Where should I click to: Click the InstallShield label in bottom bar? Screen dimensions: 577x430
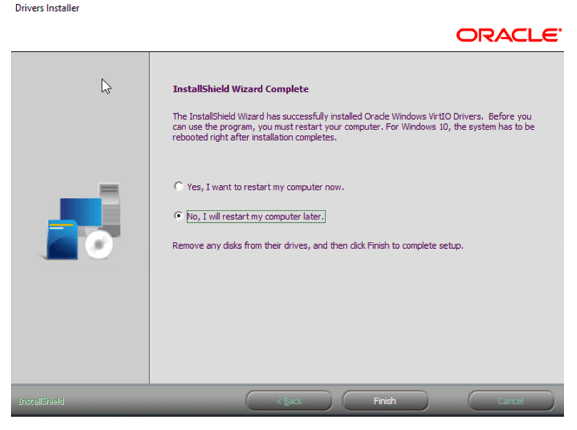pos(41,401)
